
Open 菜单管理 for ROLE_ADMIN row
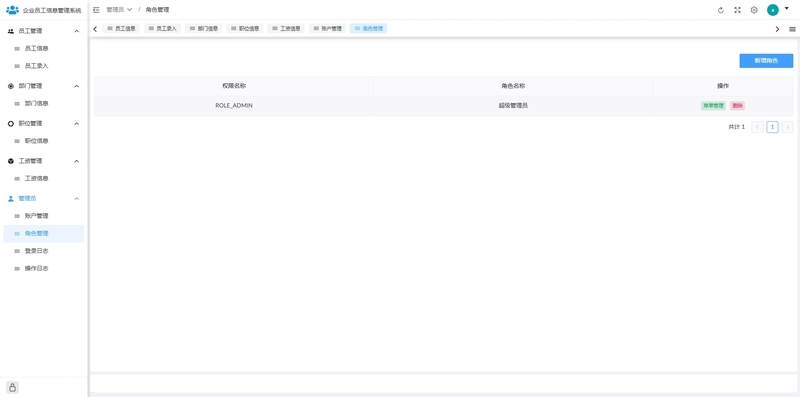[x=713, y=106]
